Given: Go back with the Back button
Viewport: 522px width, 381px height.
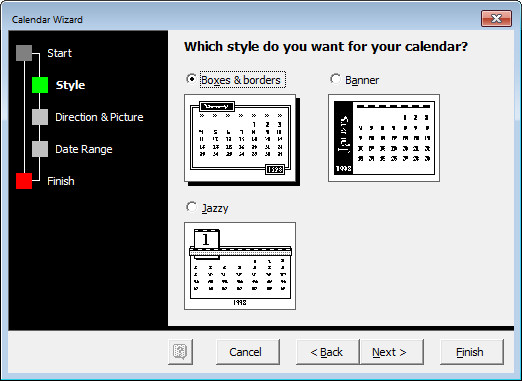Looking at the screenshot, I should [328, 352].
